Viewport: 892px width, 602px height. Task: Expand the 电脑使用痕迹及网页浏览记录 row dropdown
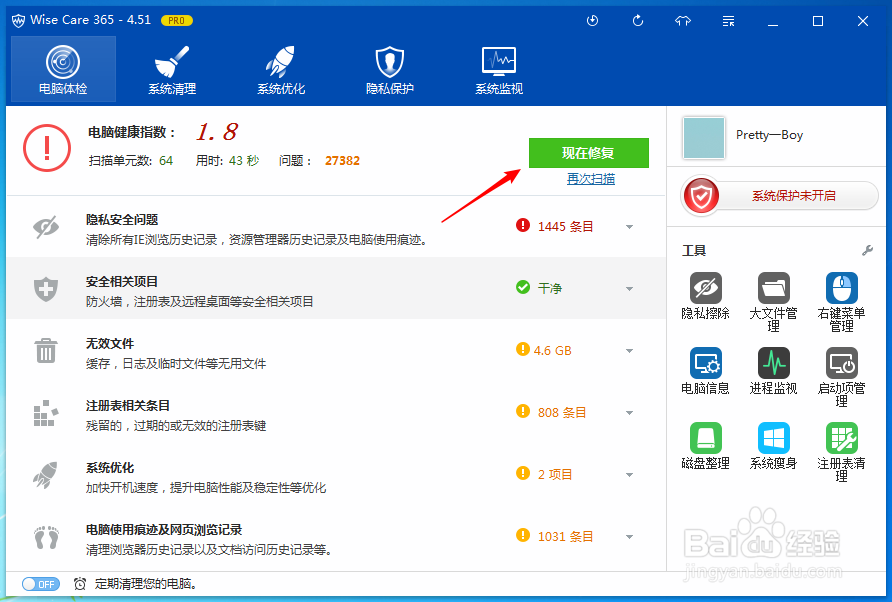coord(629,537)
